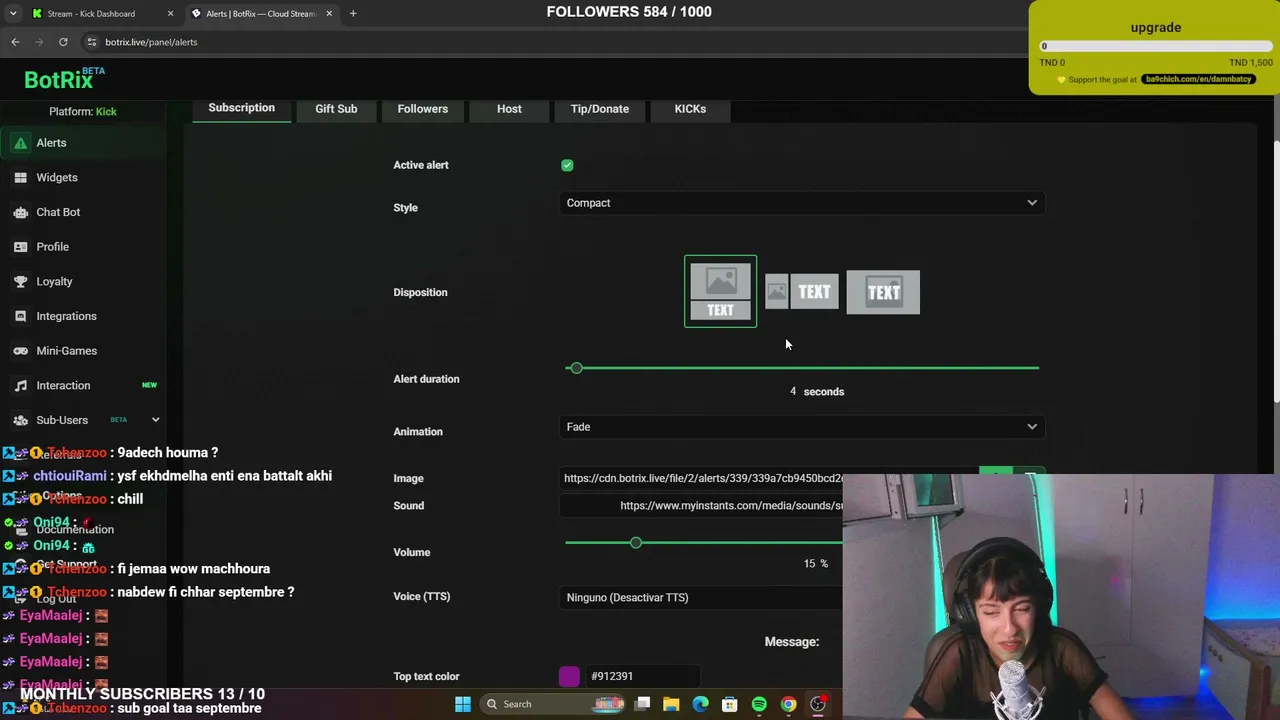1280x720 pixels.
Task: Click the Alert duration slider handle
Action: 575,368
